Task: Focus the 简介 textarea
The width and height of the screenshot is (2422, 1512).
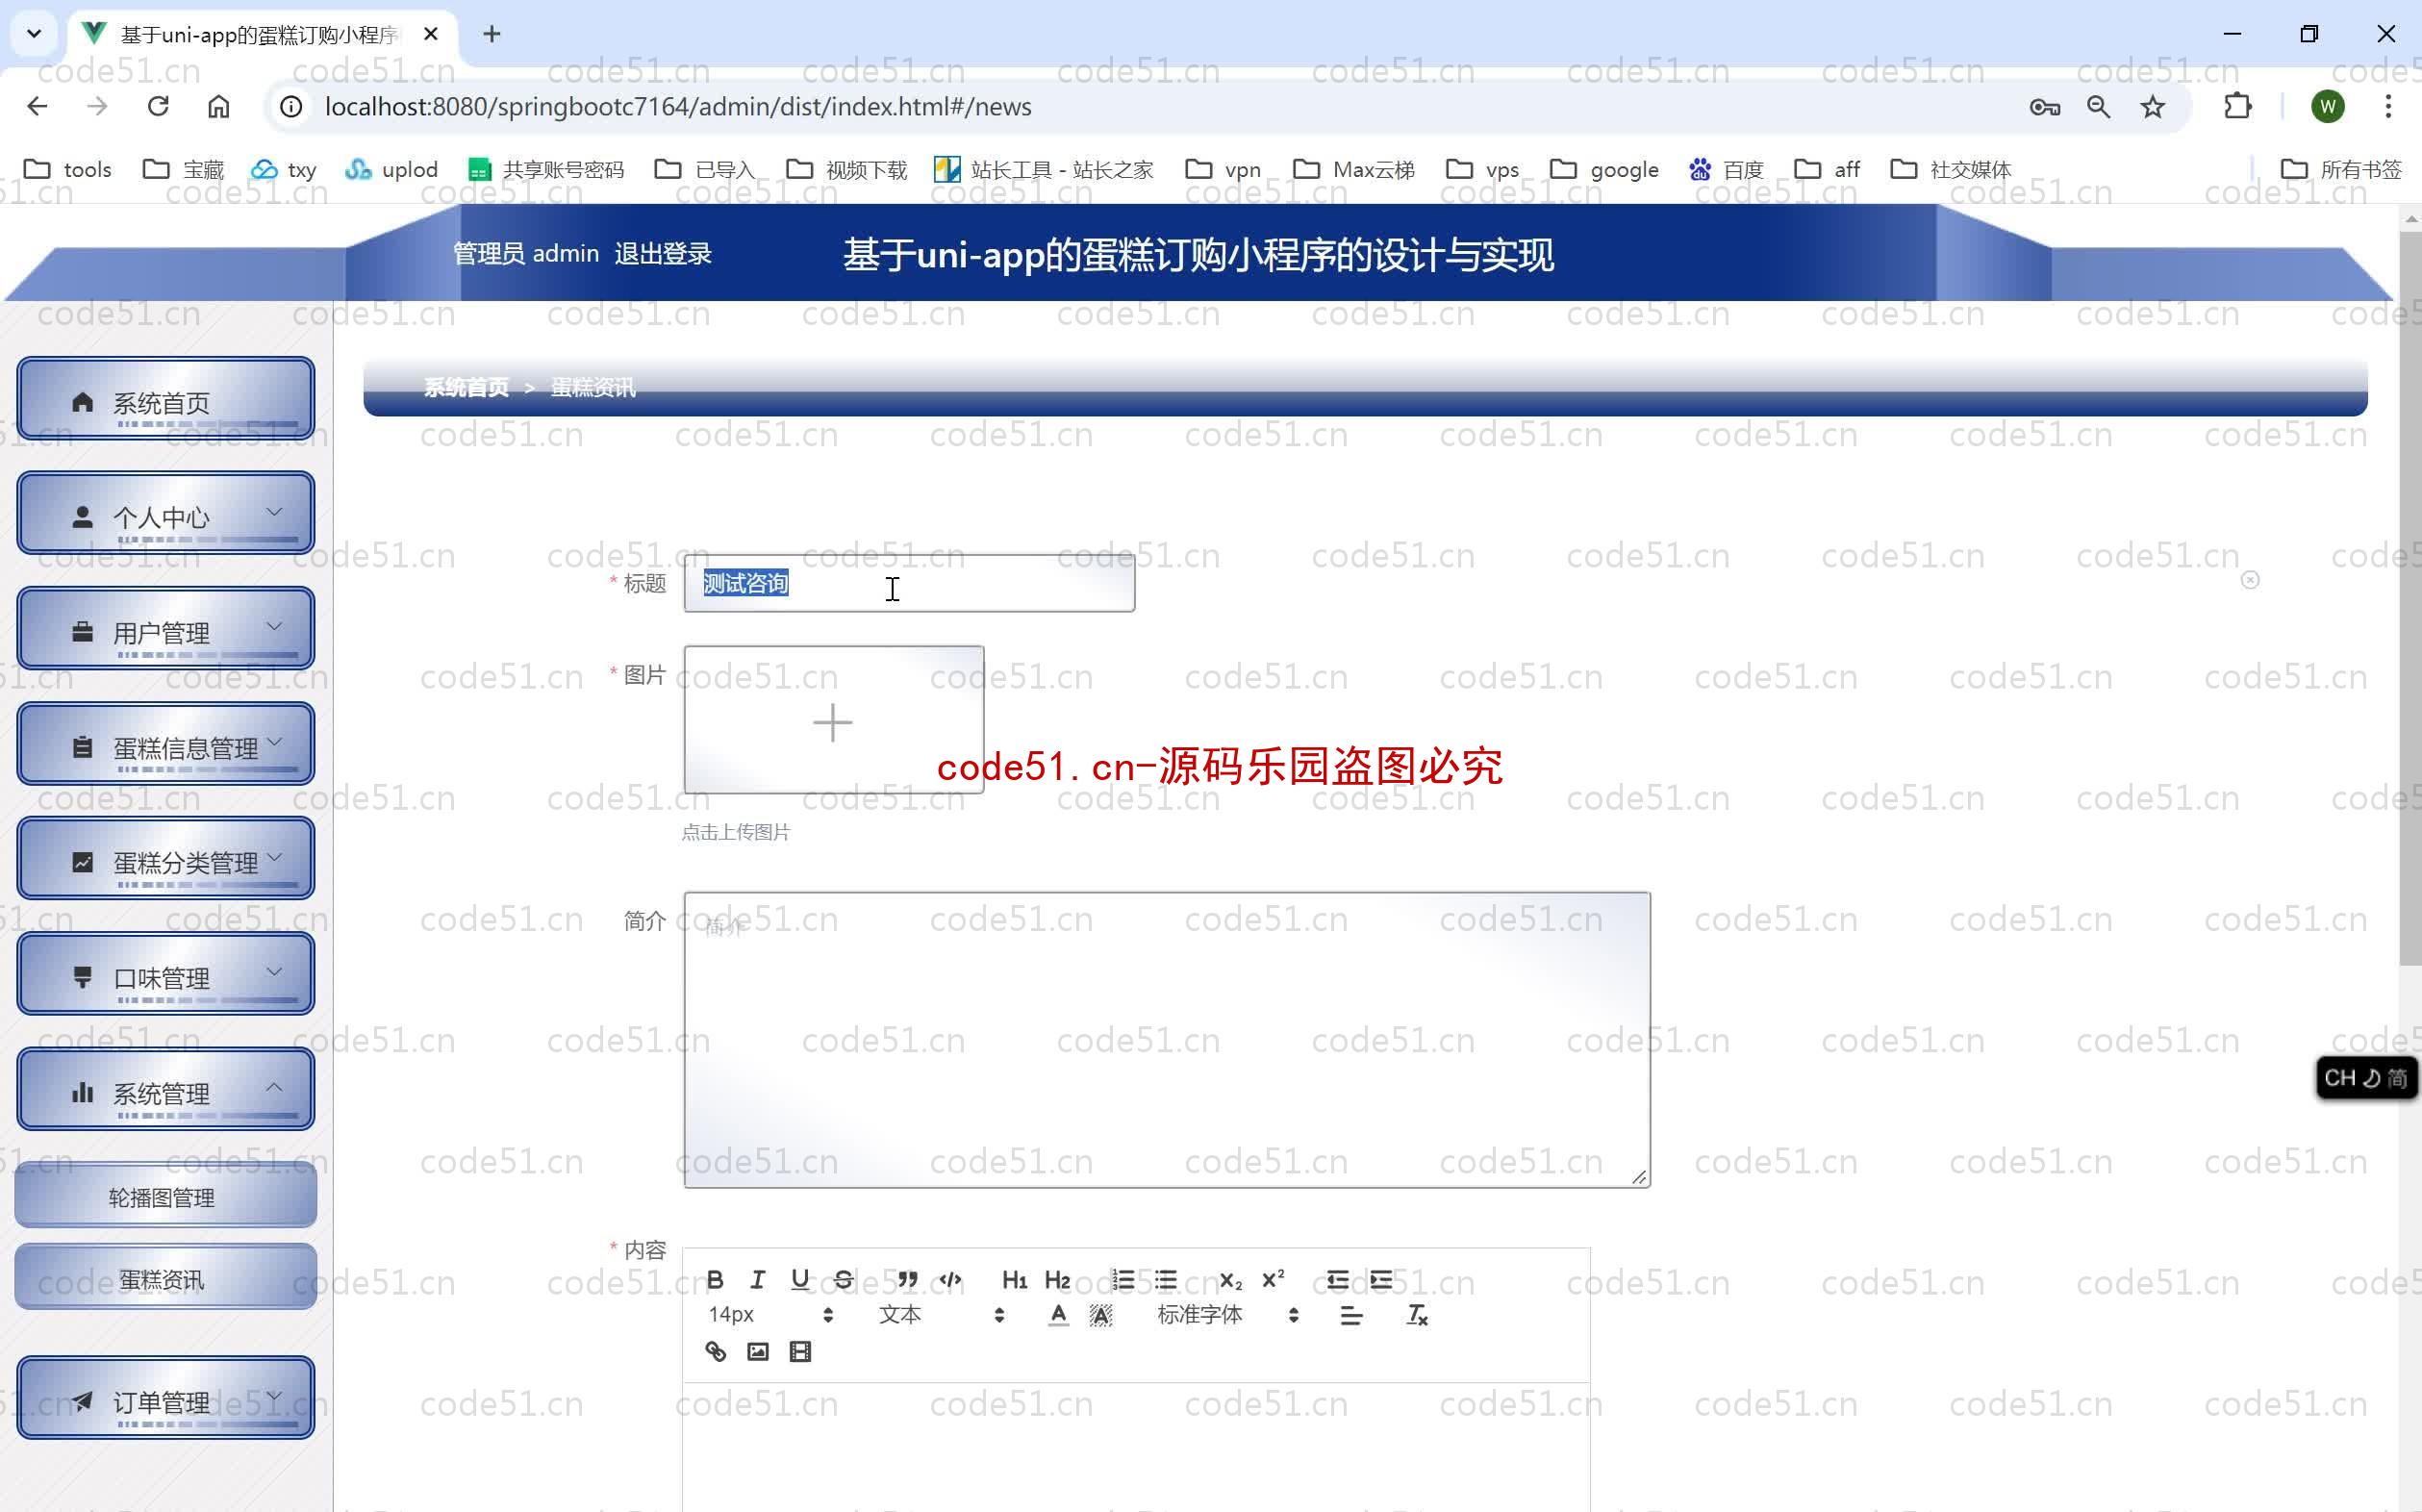Action: click(x=1167, y=1040)
